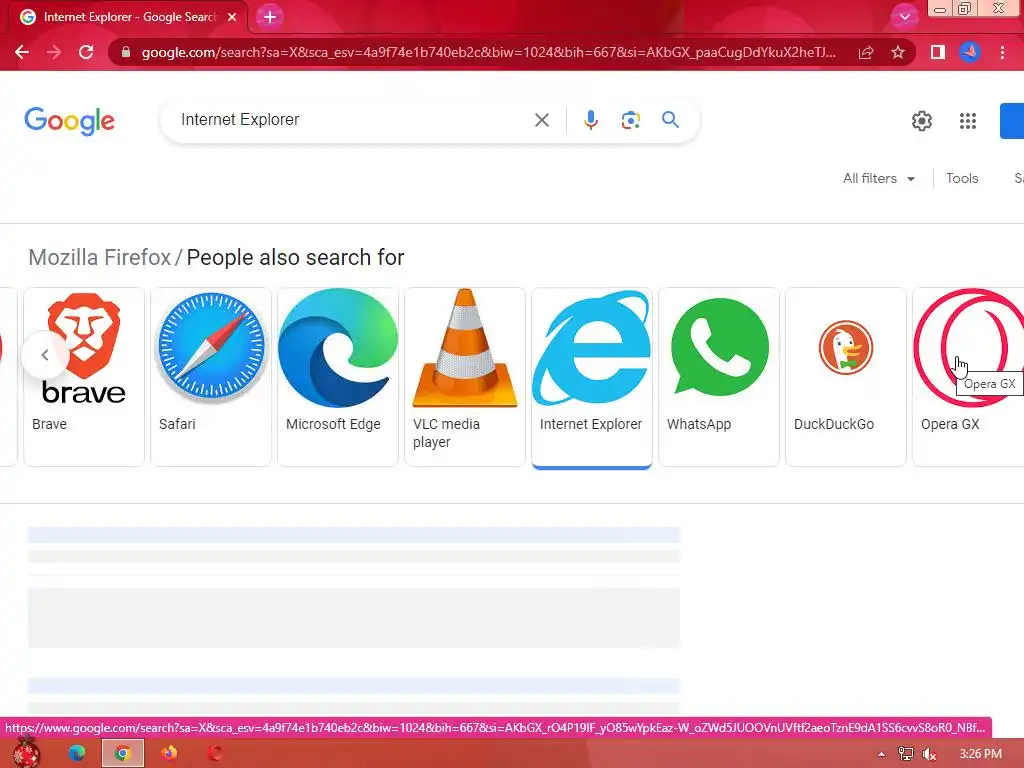Open the Google apps grid
The image size is (1024, 768).
pos(968,121)
